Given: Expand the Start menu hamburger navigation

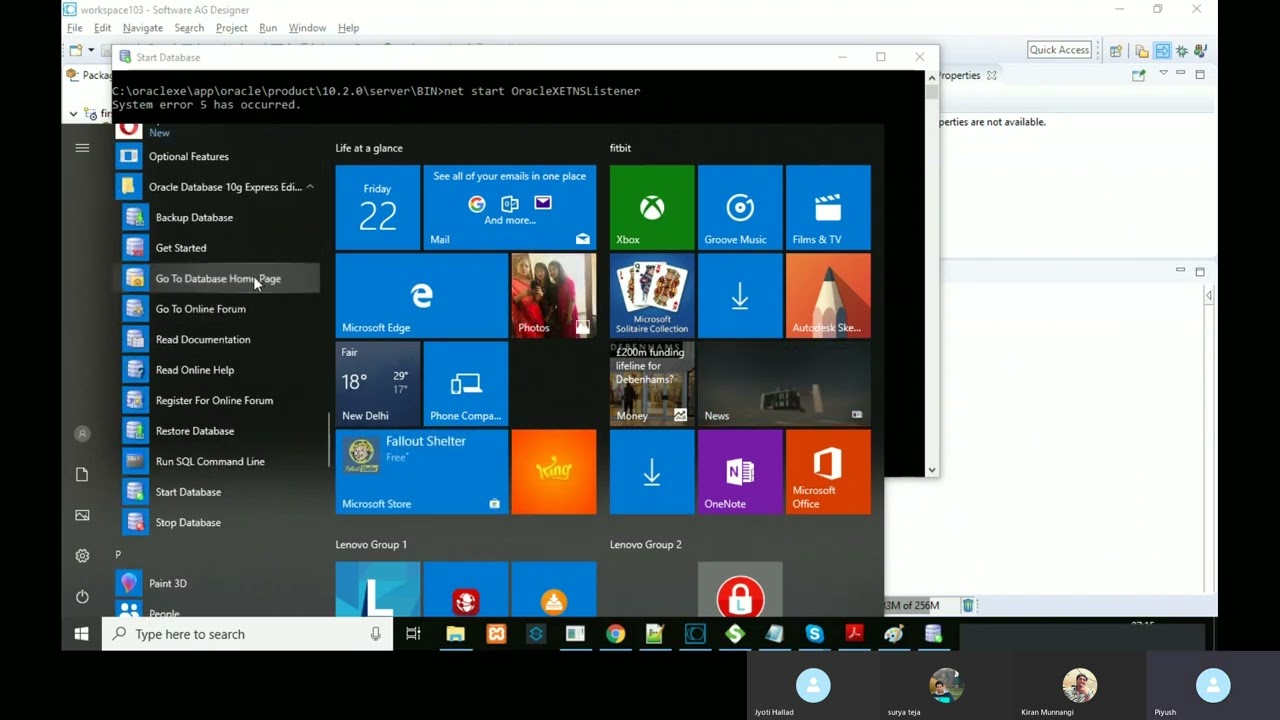Looking at the screenshot, I should click(82, 148).
